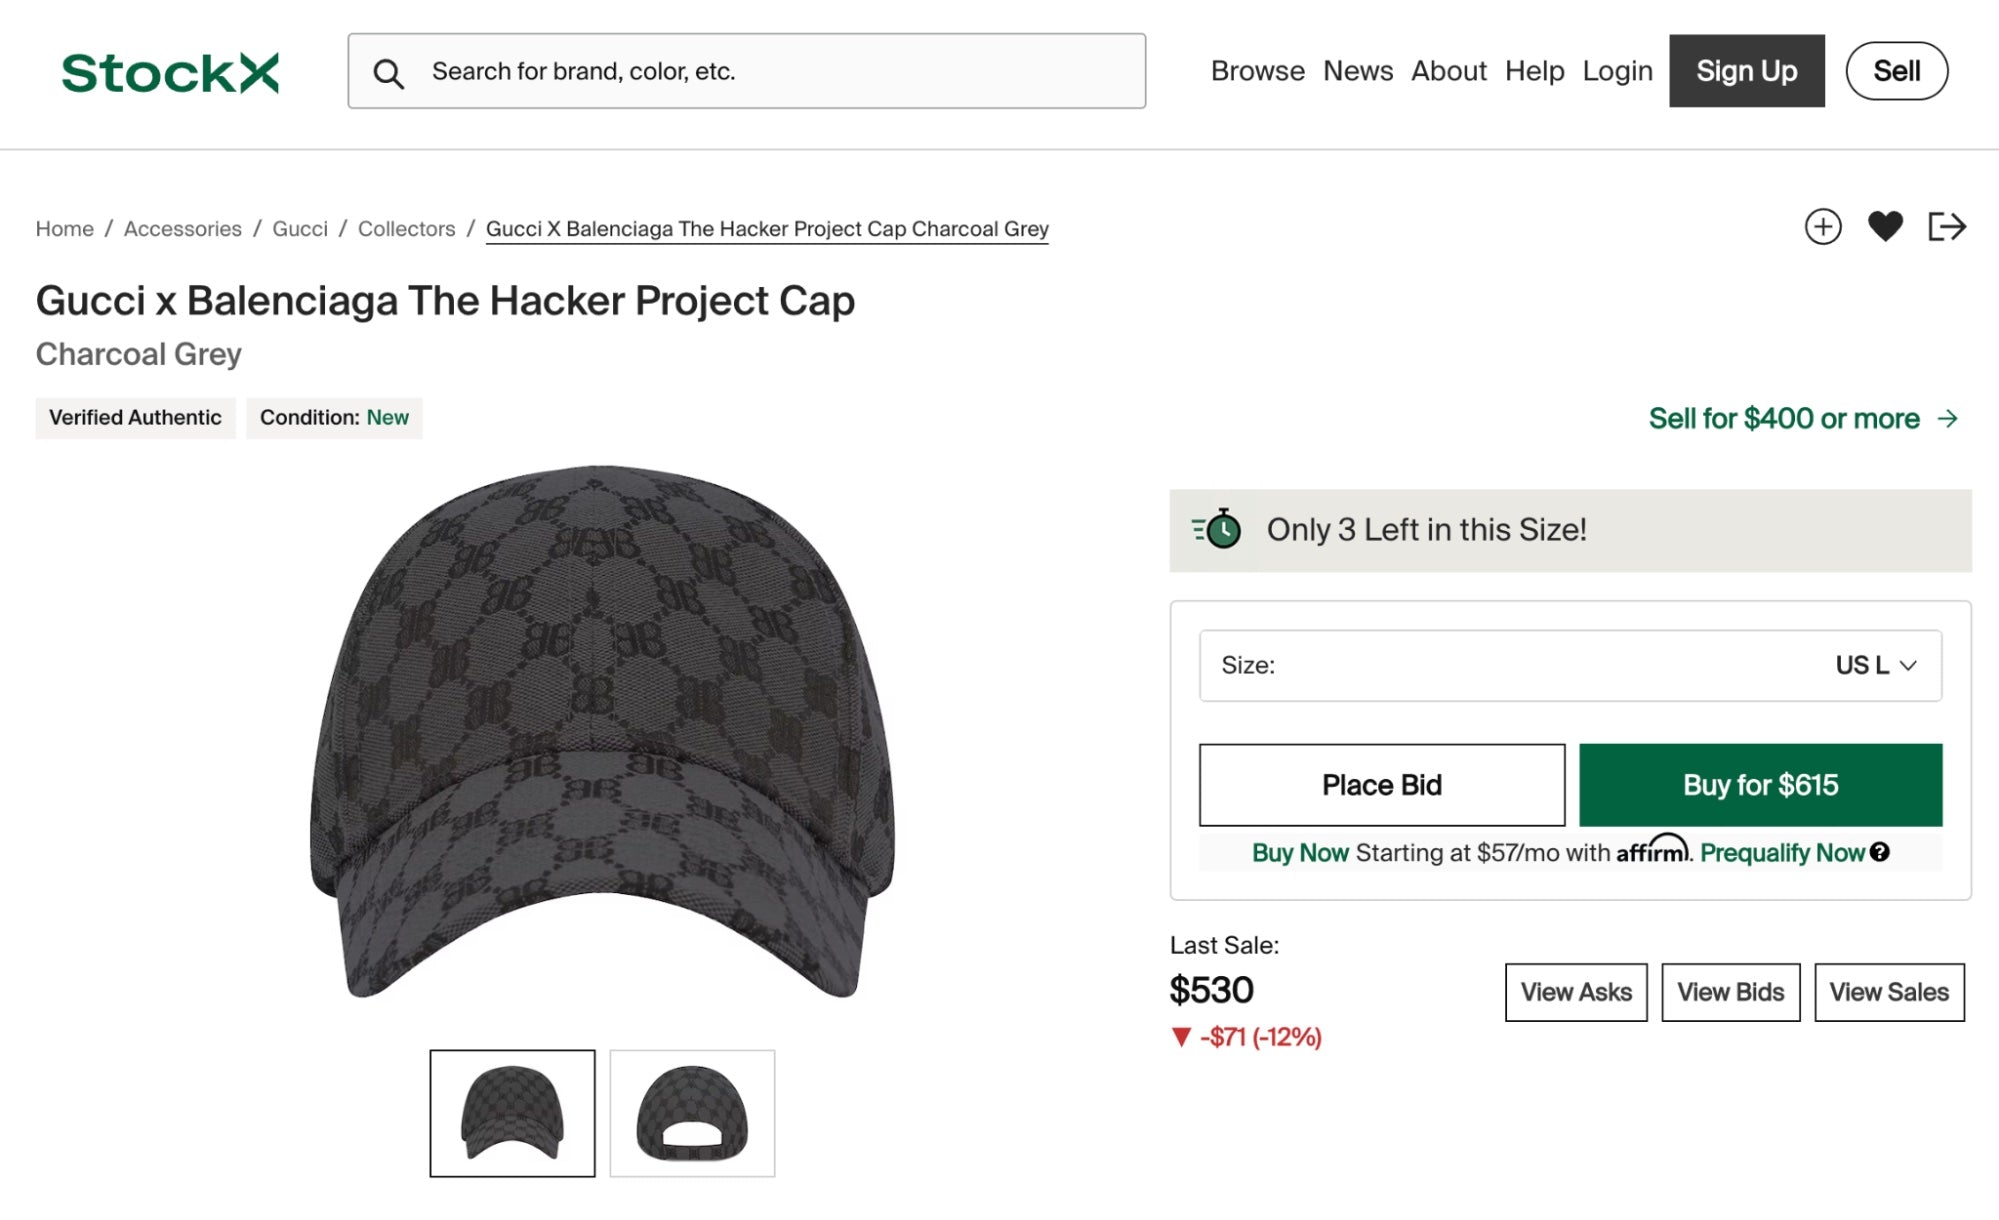Click the StockX logo
This screenshot has width=1999, height=1220.
pyautogui.click(x=170, y=73)
